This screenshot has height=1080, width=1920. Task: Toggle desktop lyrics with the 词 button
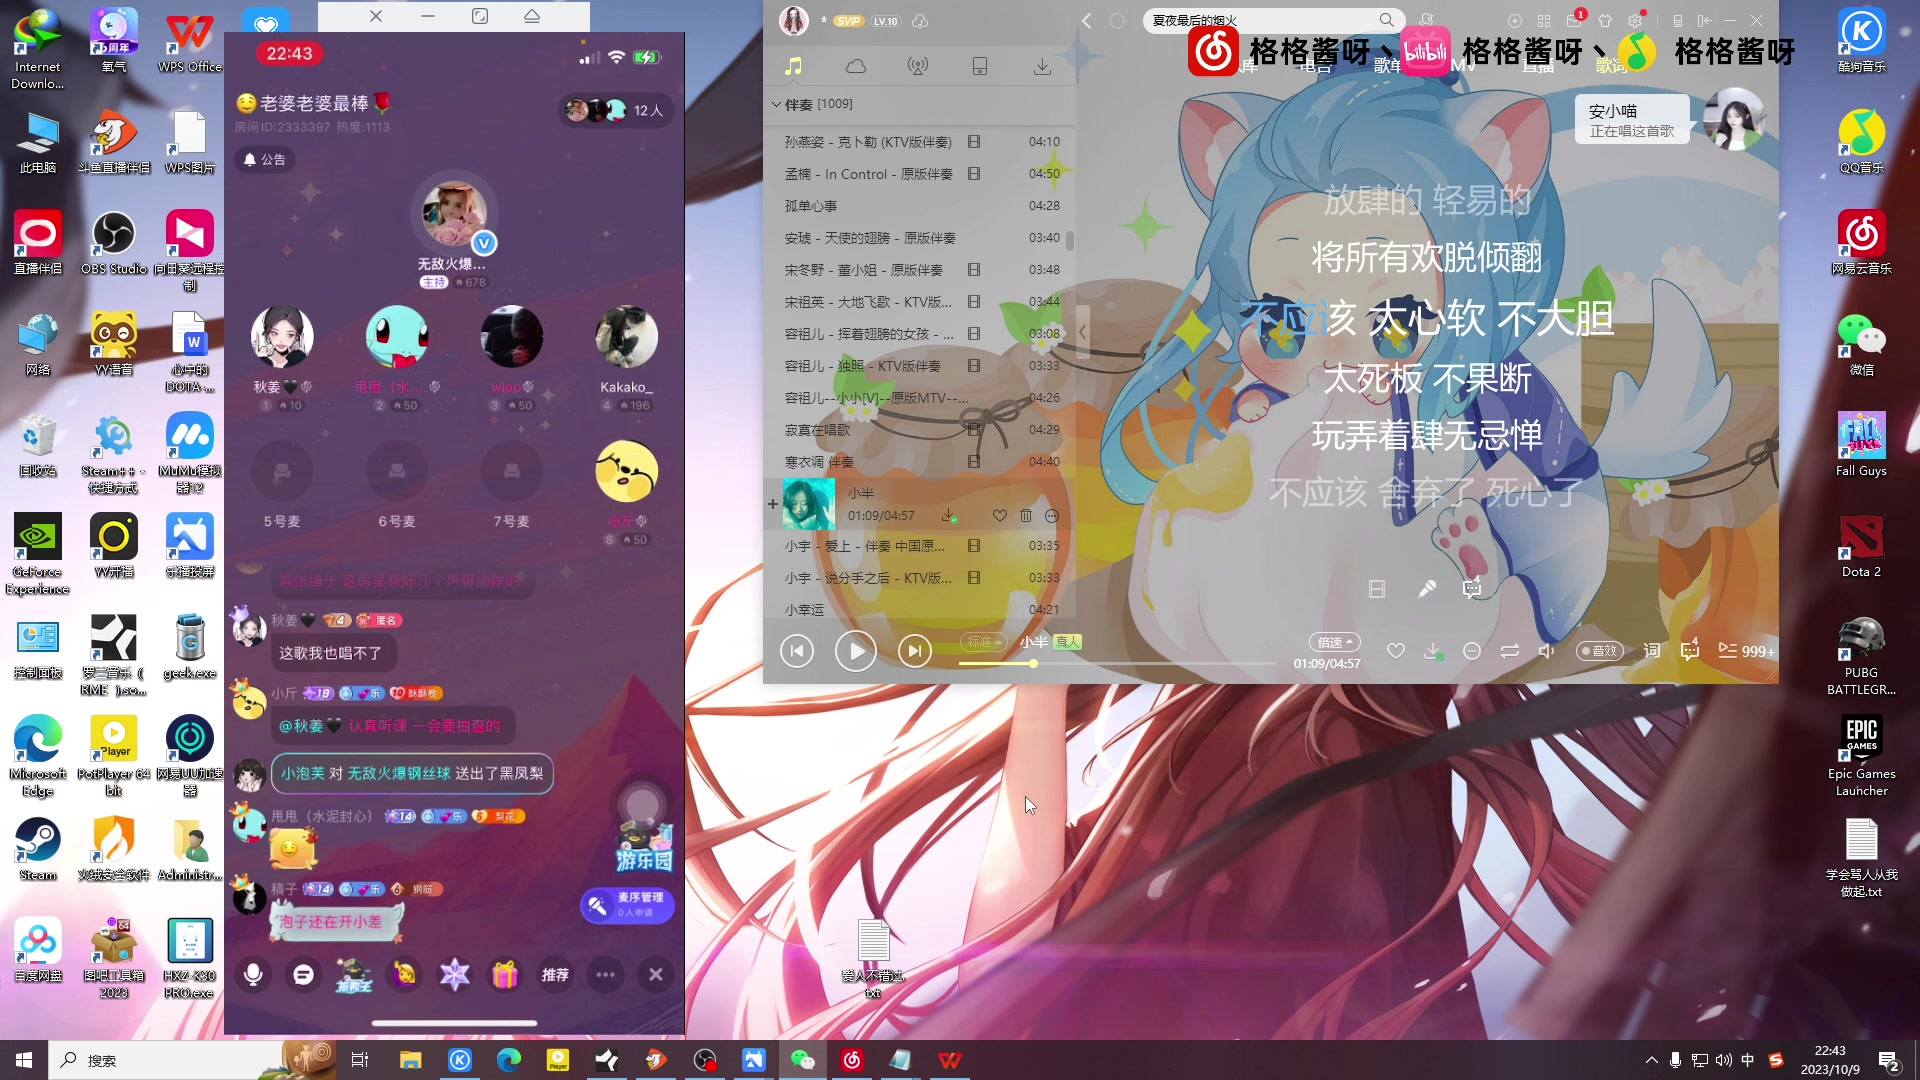point(1652,651)
